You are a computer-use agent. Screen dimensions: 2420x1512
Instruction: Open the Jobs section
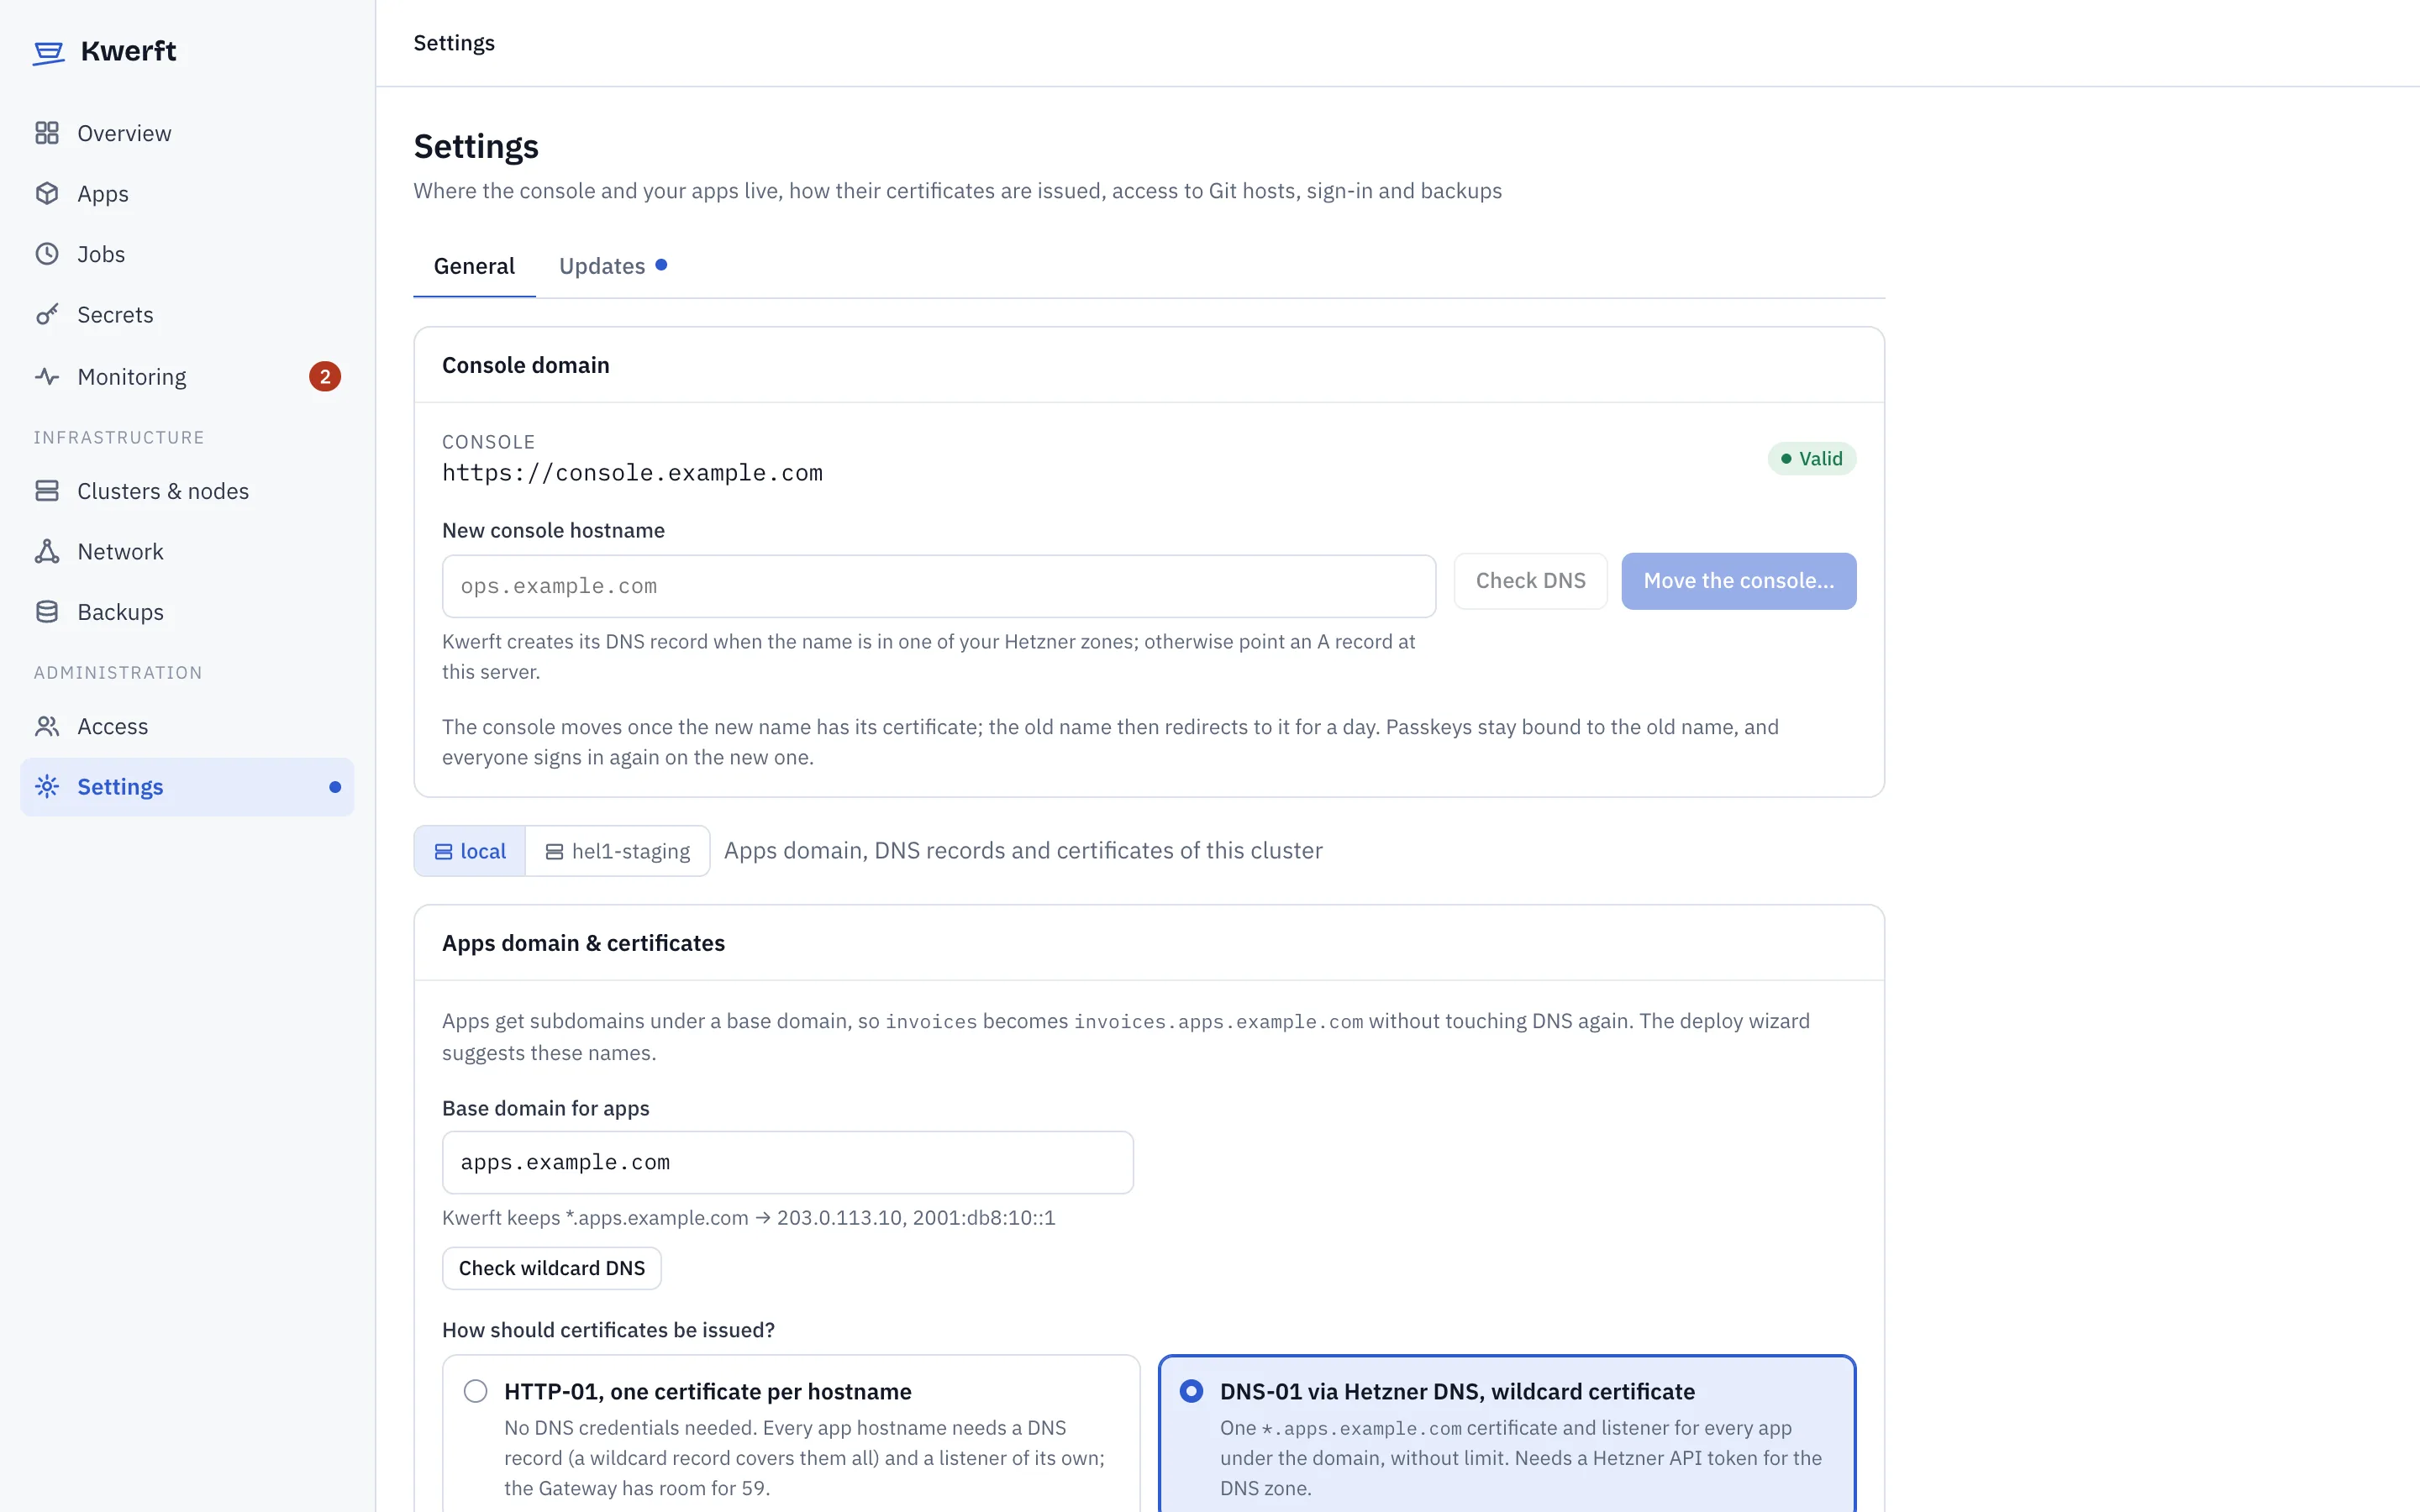[x=187, y=254]
